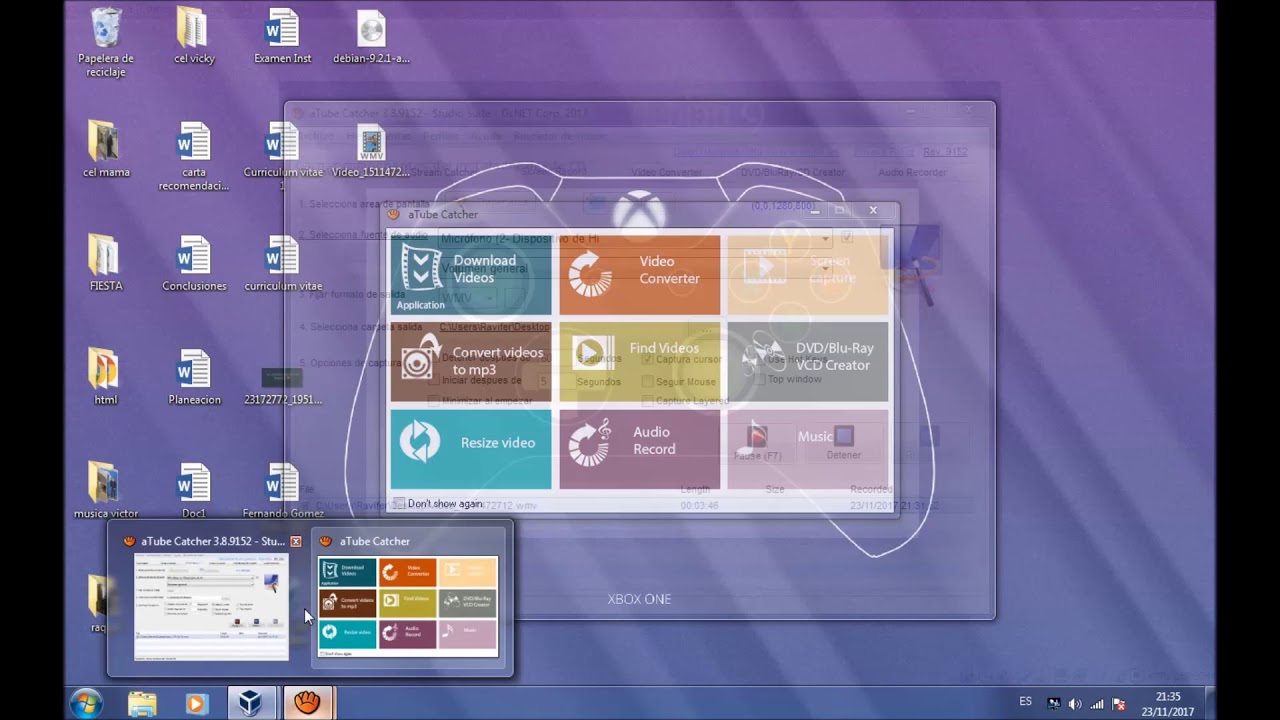This screenshot has height=720, width=1280.
Task: Click the aTube Catcher taskbar button
Action: (306, 703)
